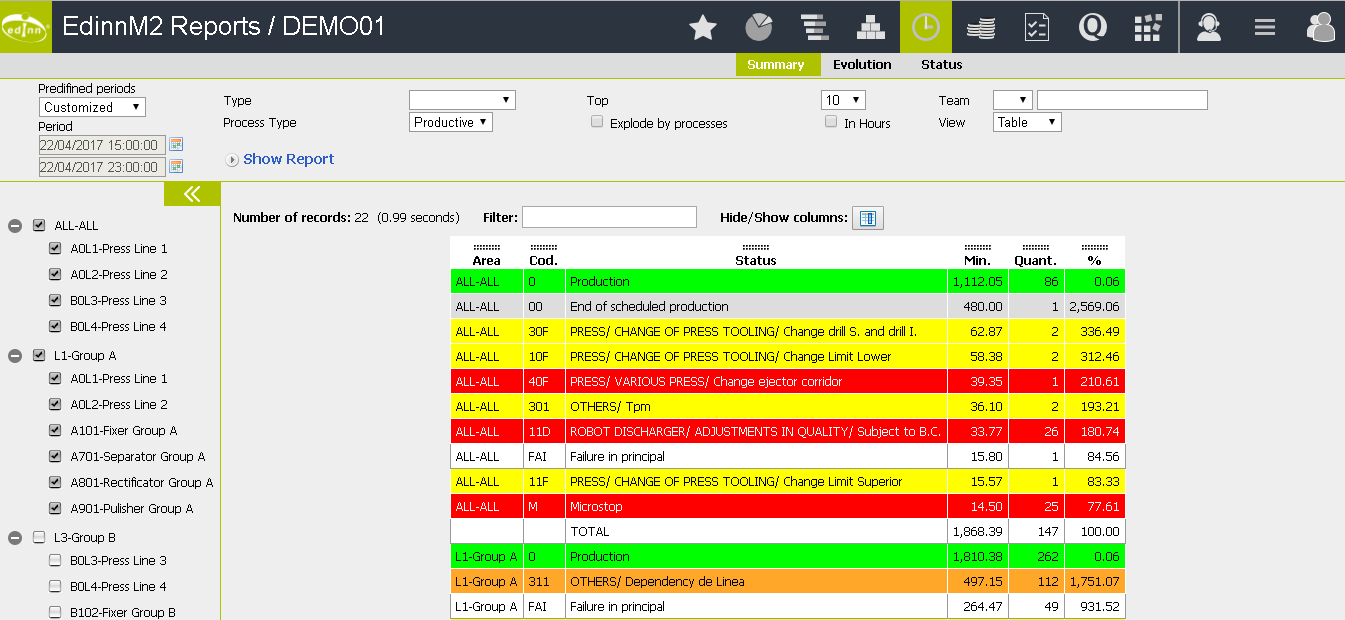The height and width of the screenshot is (620, 1345).
Task: Open the favorites star icon
Action: [703, 27]
